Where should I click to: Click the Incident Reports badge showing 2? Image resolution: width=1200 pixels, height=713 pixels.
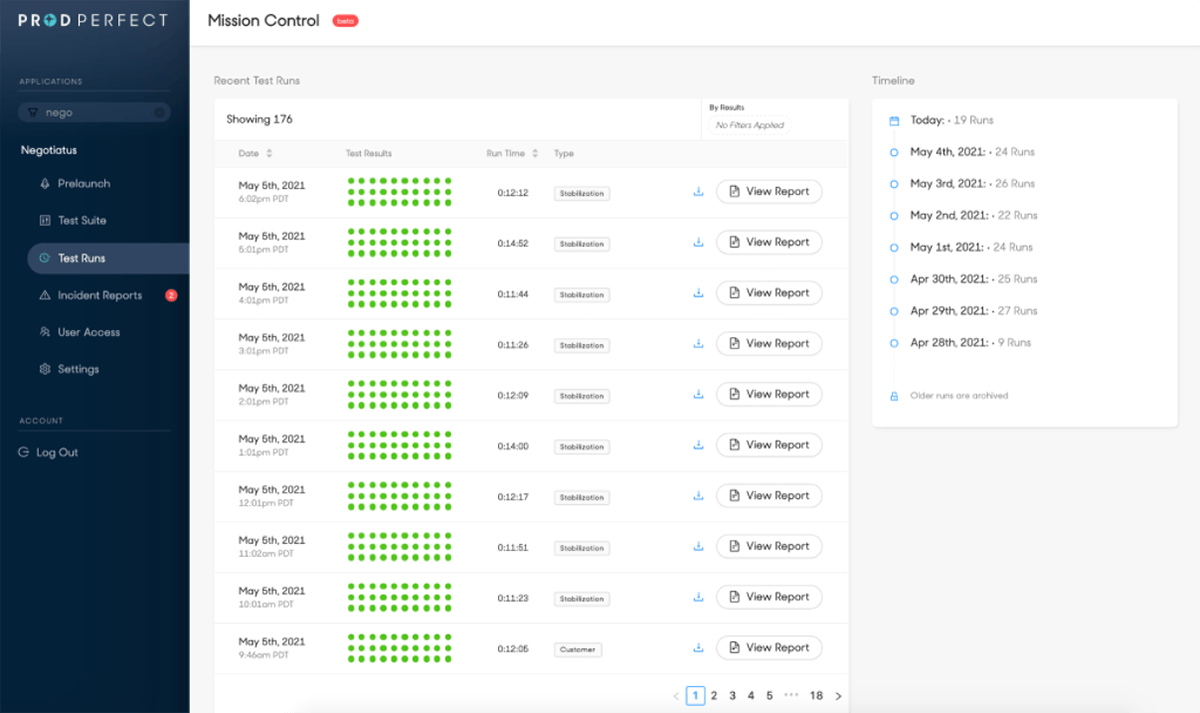pos(171,295)
